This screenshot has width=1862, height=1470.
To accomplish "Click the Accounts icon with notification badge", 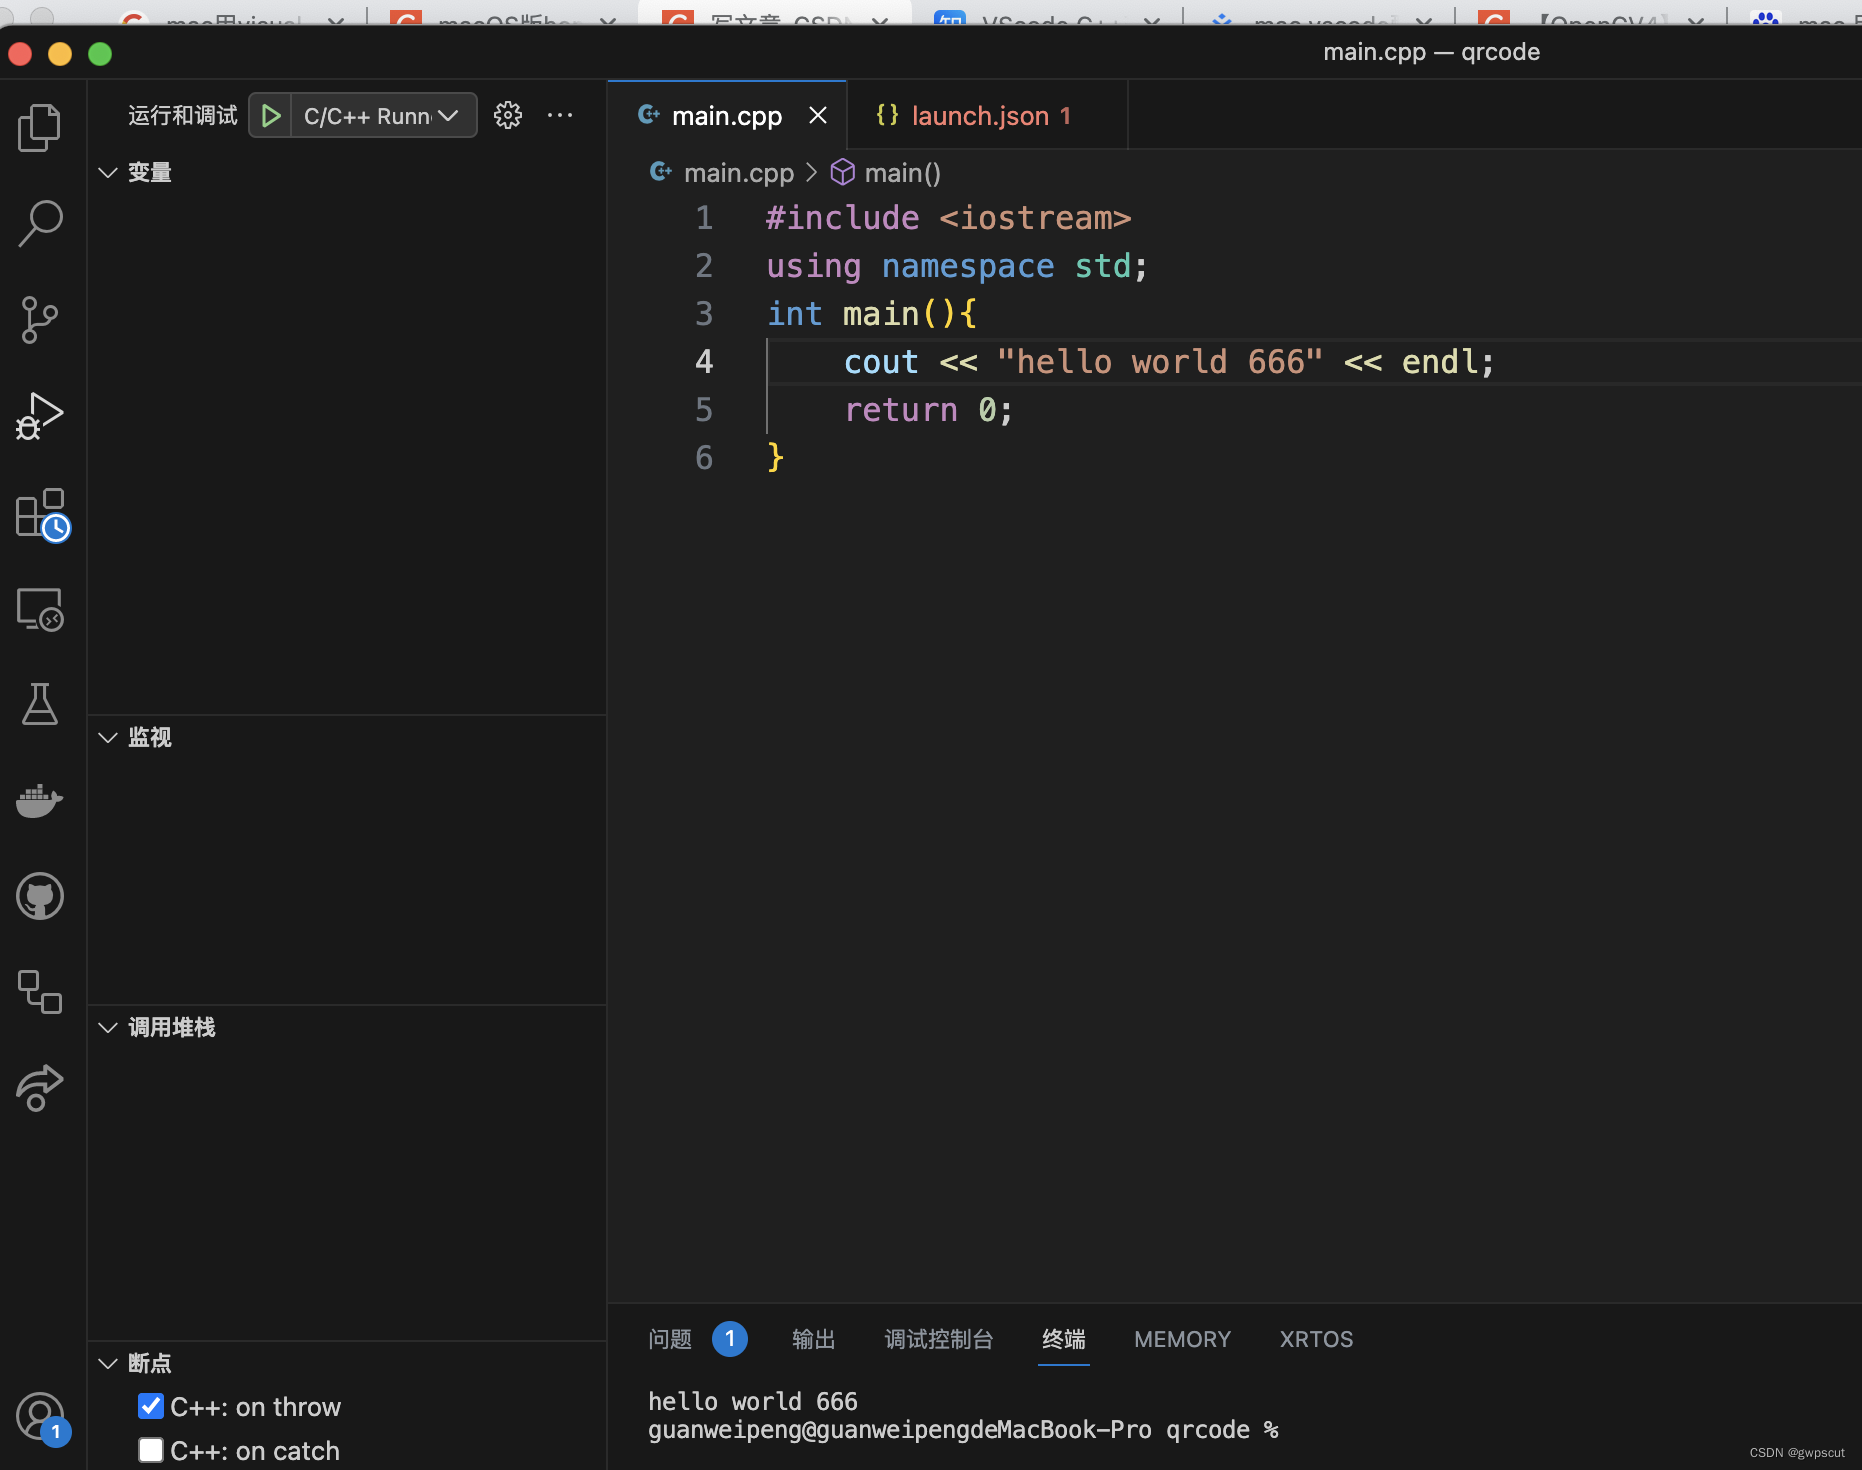I will 40,1415.
